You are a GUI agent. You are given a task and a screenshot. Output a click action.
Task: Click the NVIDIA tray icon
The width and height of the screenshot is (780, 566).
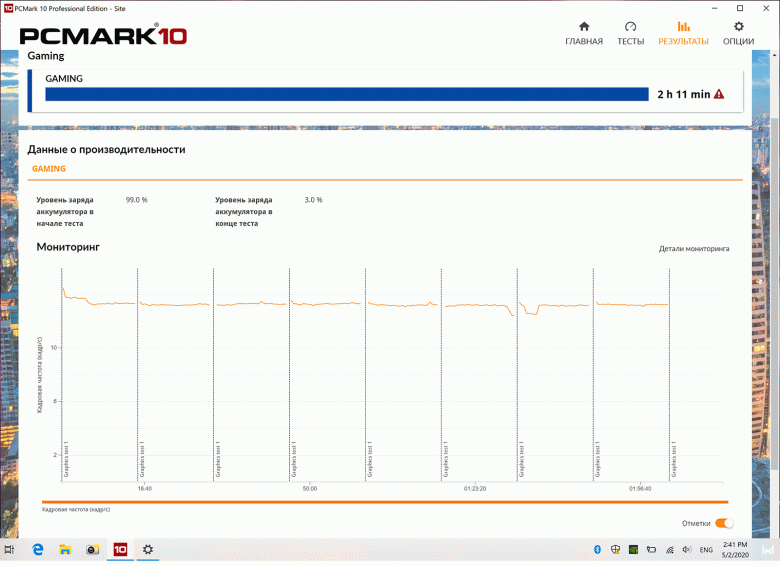633,550
